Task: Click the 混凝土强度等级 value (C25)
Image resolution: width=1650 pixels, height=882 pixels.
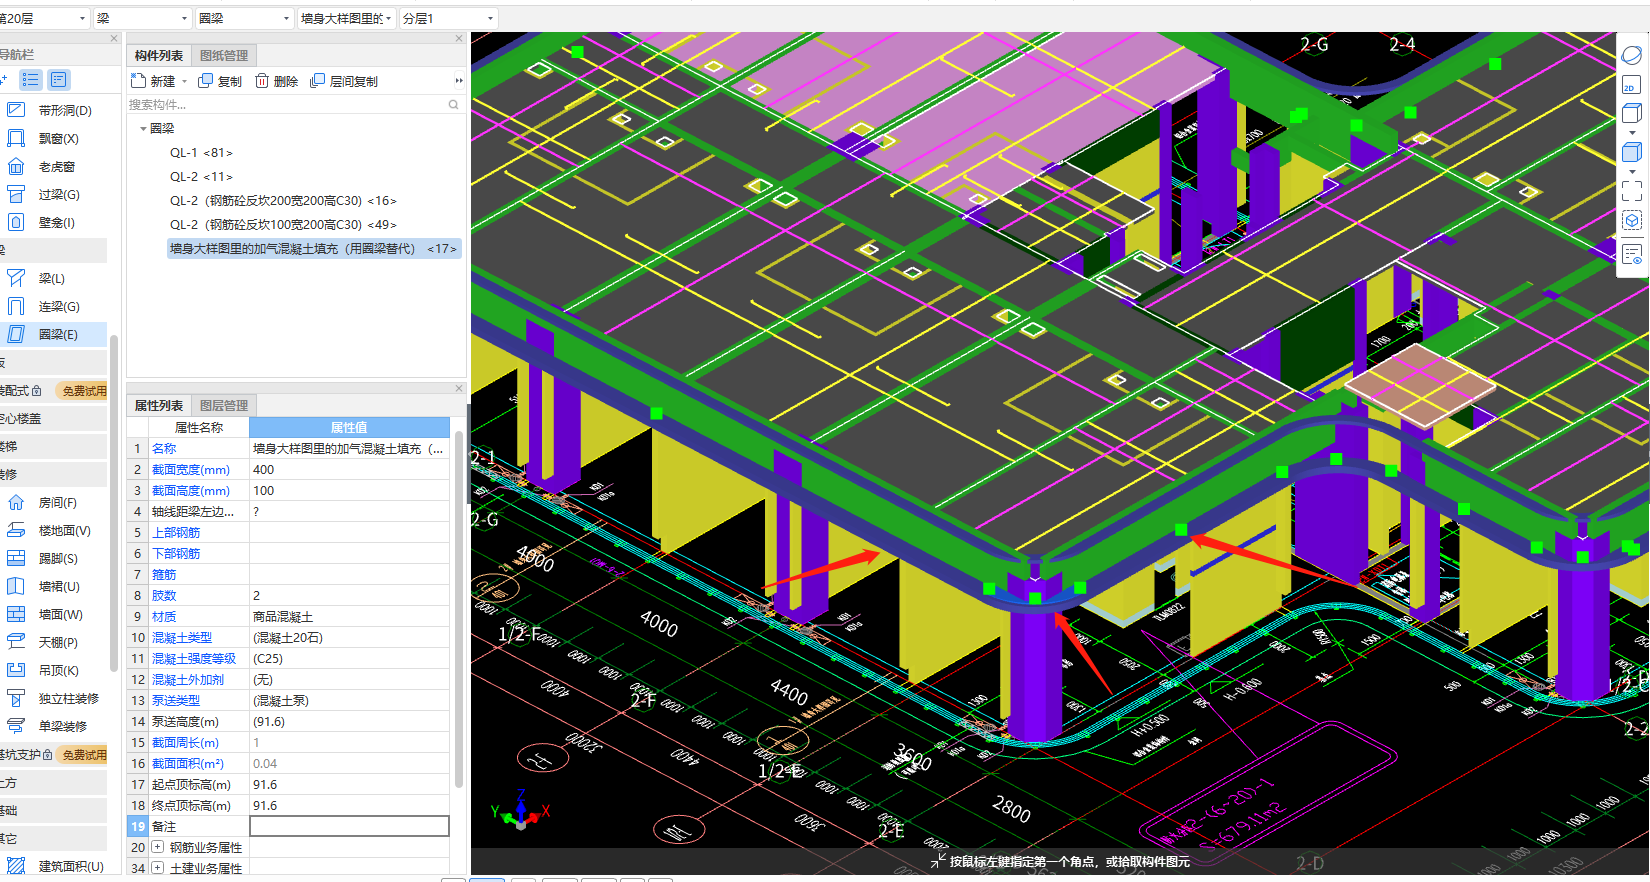Action: pos(349,658)
